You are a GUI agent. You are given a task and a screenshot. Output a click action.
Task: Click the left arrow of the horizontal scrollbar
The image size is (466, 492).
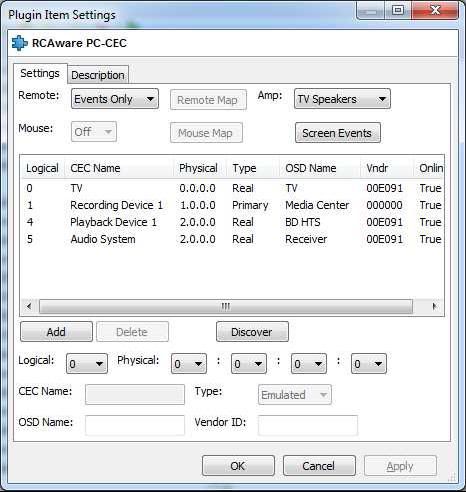click(29, 306)
